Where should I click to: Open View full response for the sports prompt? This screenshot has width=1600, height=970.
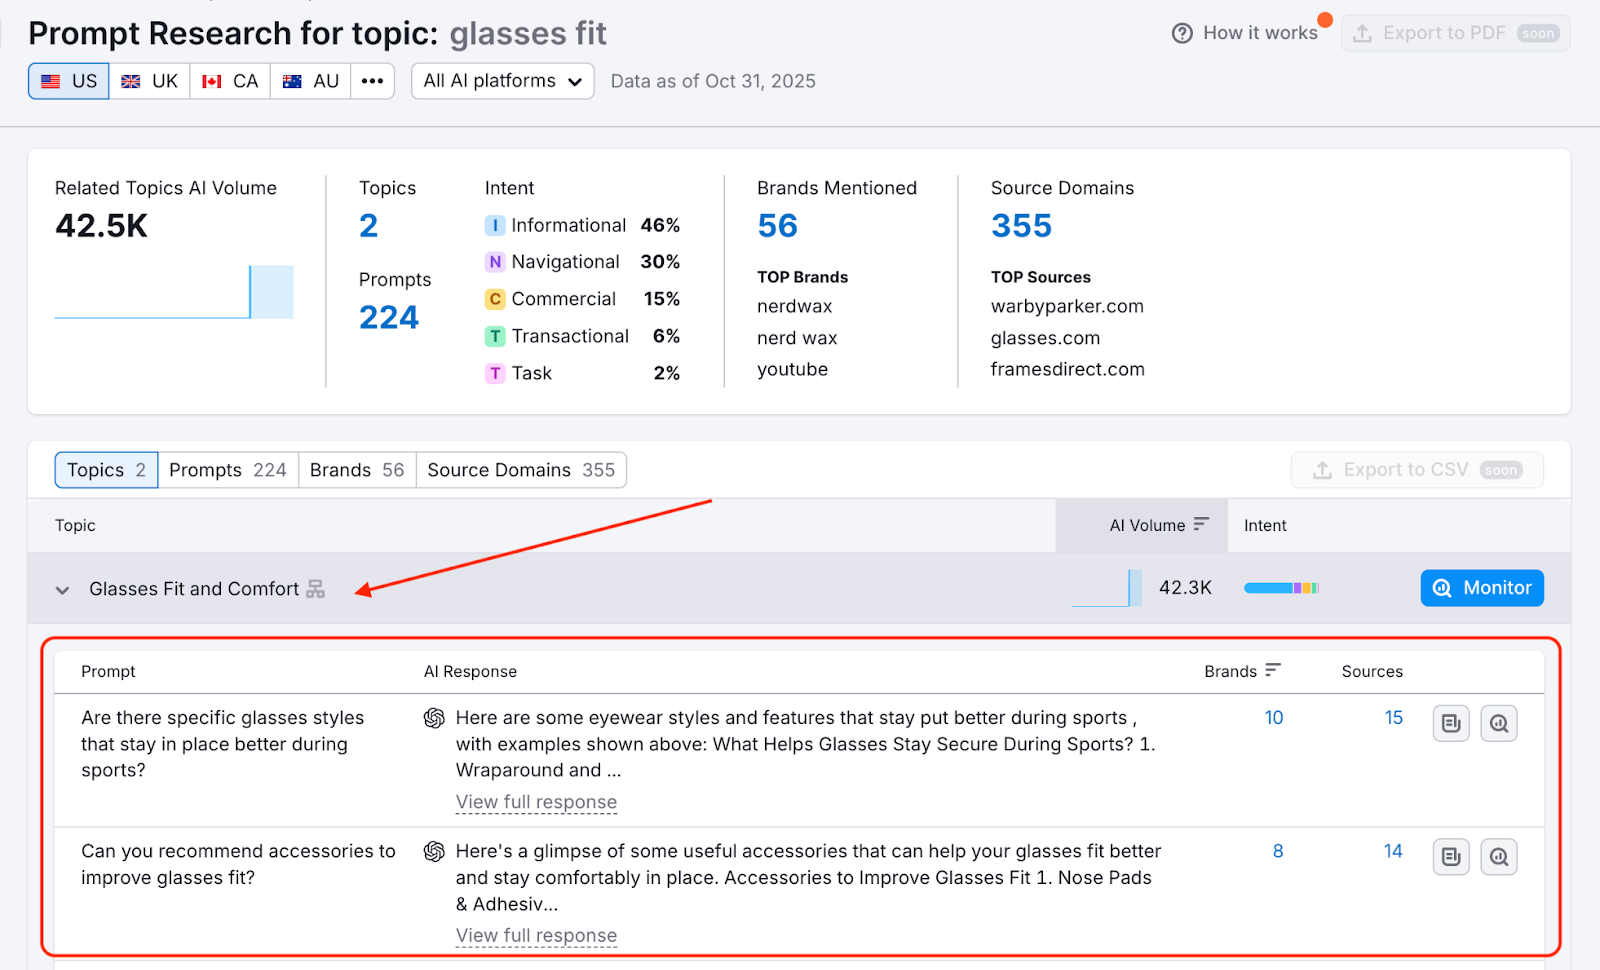(x=536, y=802)
